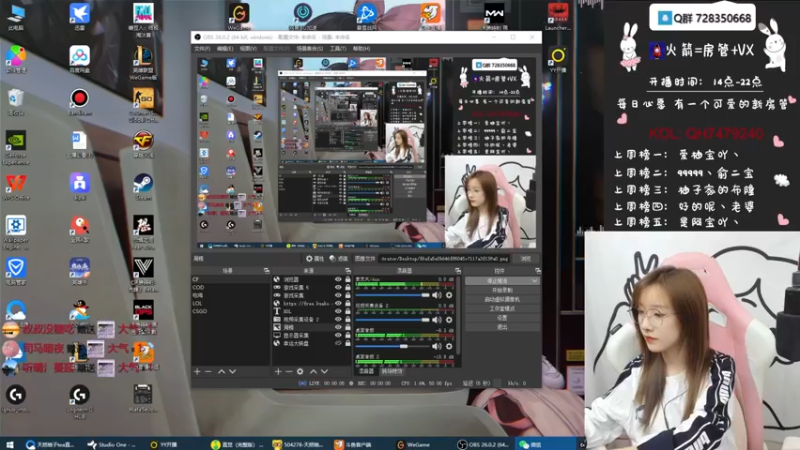
Task: Open WeGame in the taskbar
Action: tap(413, 444)
